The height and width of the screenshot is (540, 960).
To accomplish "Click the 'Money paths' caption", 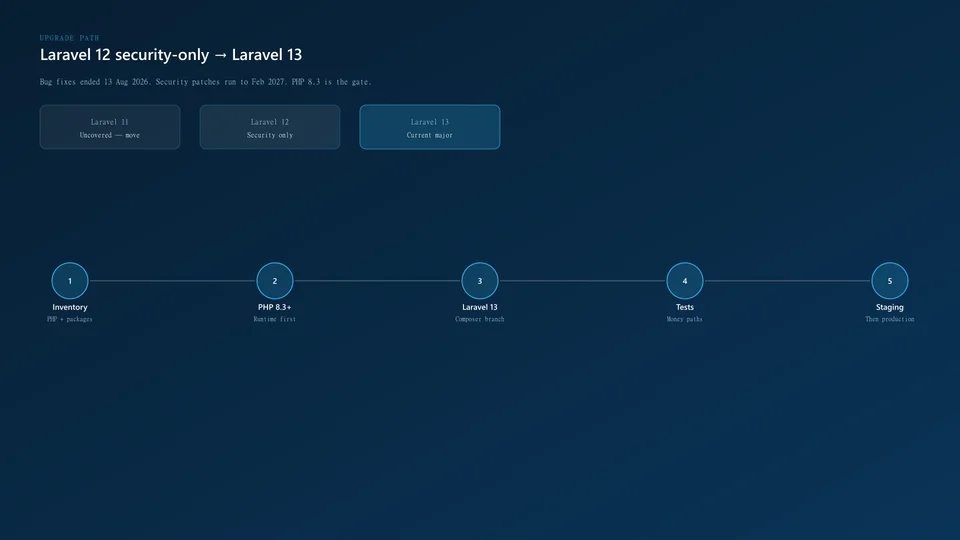I will (x=684, y=319).
